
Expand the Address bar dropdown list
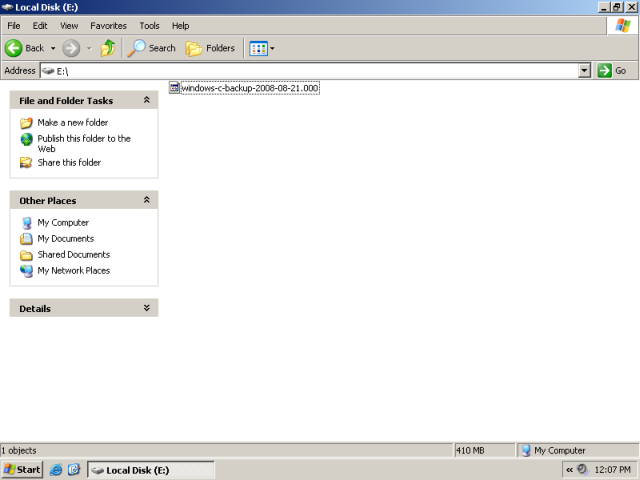point(584,71)
